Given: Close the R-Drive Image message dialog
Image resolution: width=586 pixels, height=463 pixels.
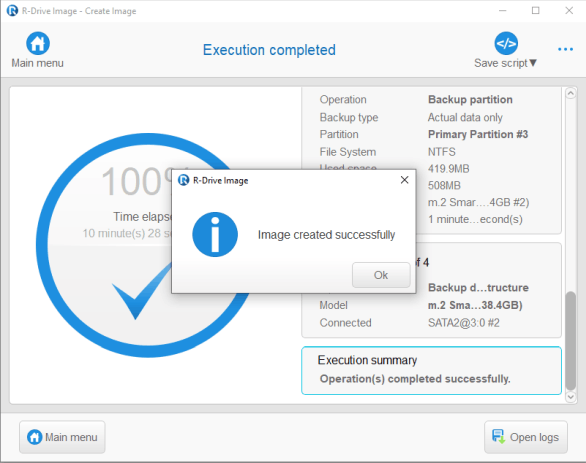Looking at the screenshot, I should pos(404,180).
